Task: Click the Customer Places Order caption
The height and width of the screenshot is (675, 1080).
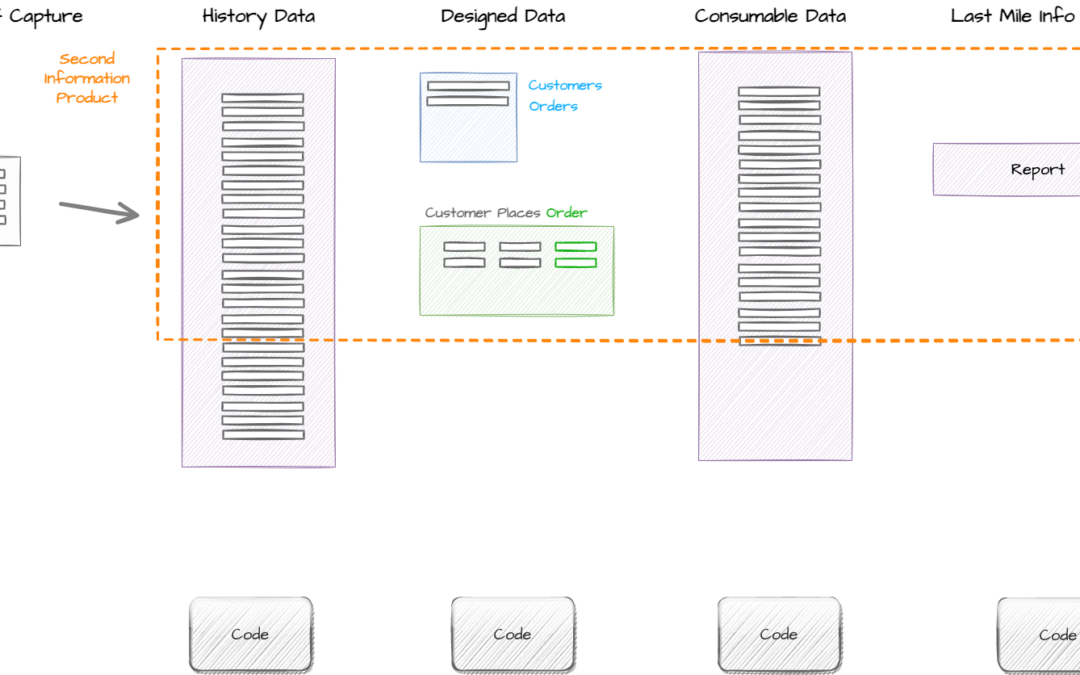Action: pos(505,213)
